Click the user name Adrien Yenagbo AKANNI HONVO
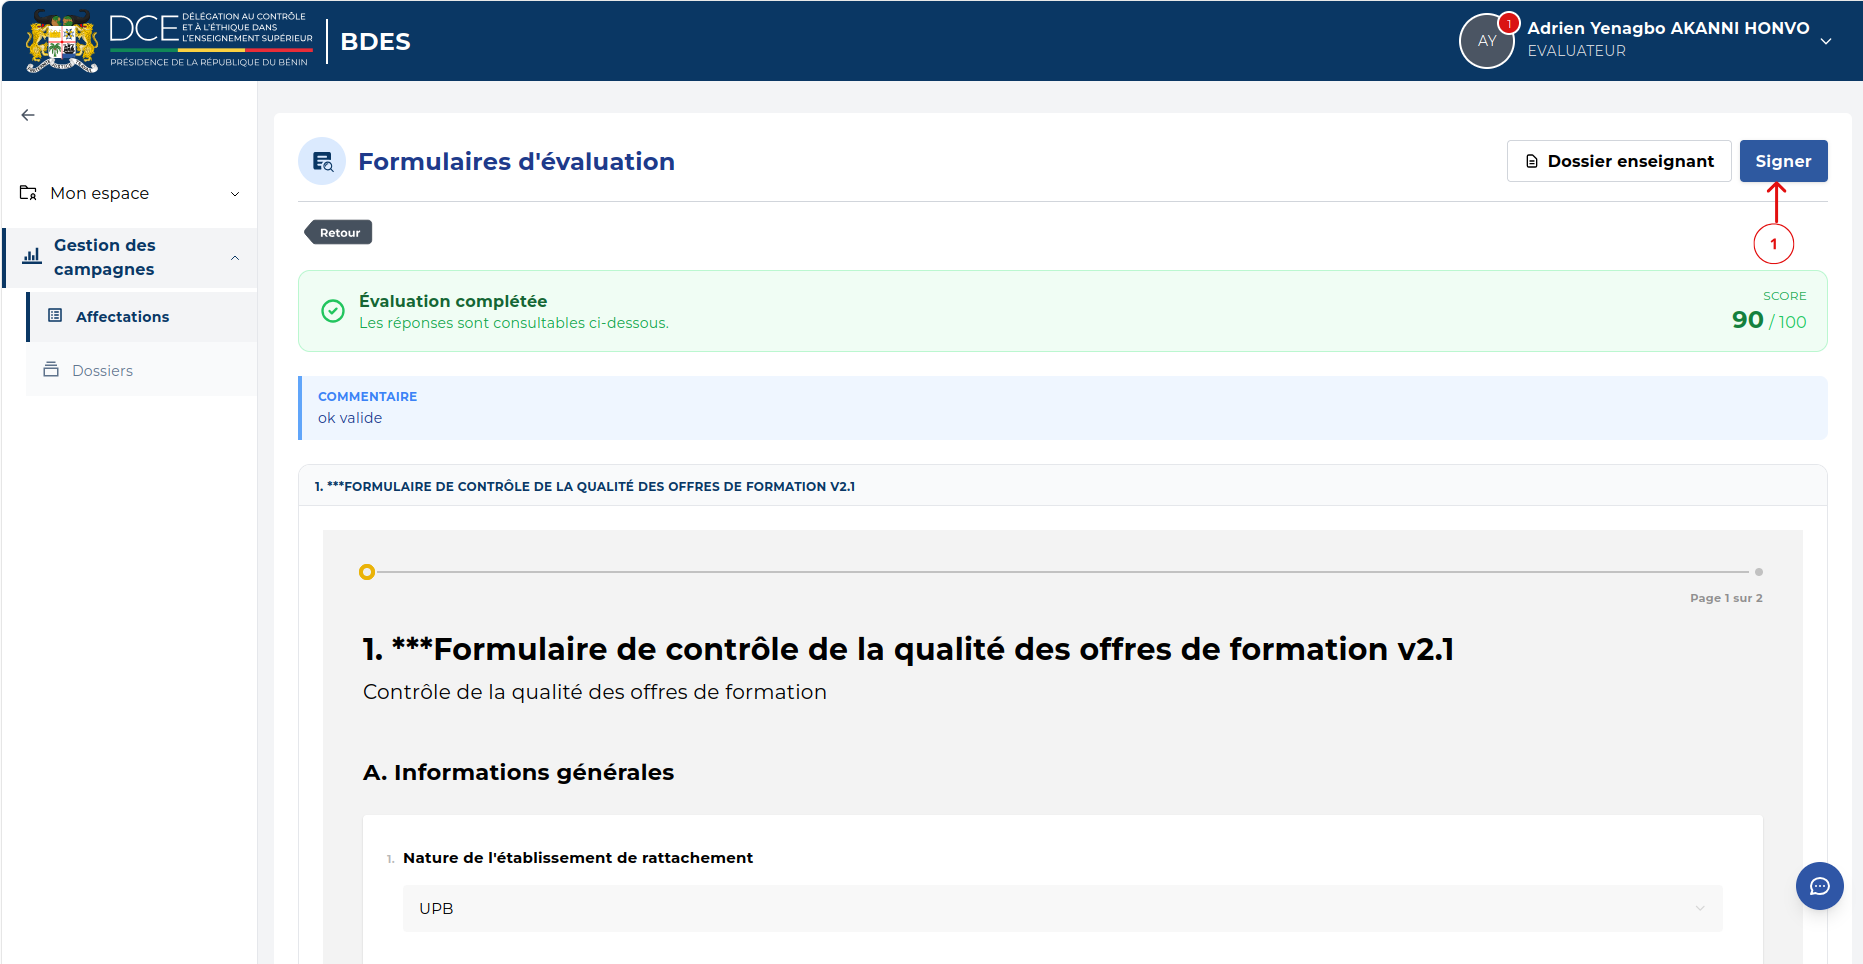 [x=1667, y=28]
